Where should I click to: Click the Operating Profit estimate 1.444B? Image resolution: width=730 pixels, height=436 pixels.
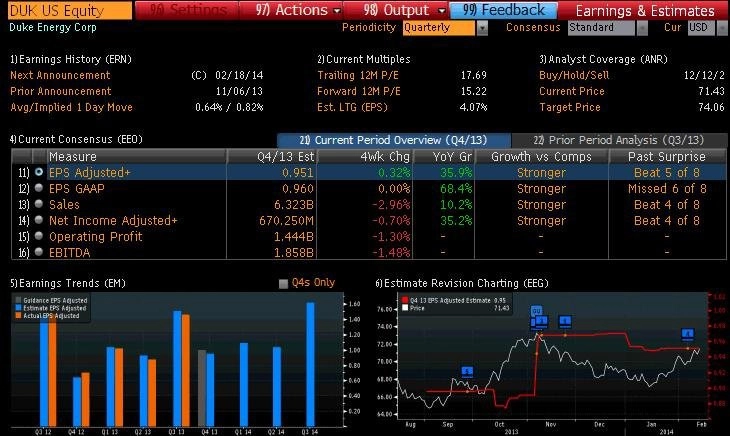pyautogui.click(x=294, y=237)
